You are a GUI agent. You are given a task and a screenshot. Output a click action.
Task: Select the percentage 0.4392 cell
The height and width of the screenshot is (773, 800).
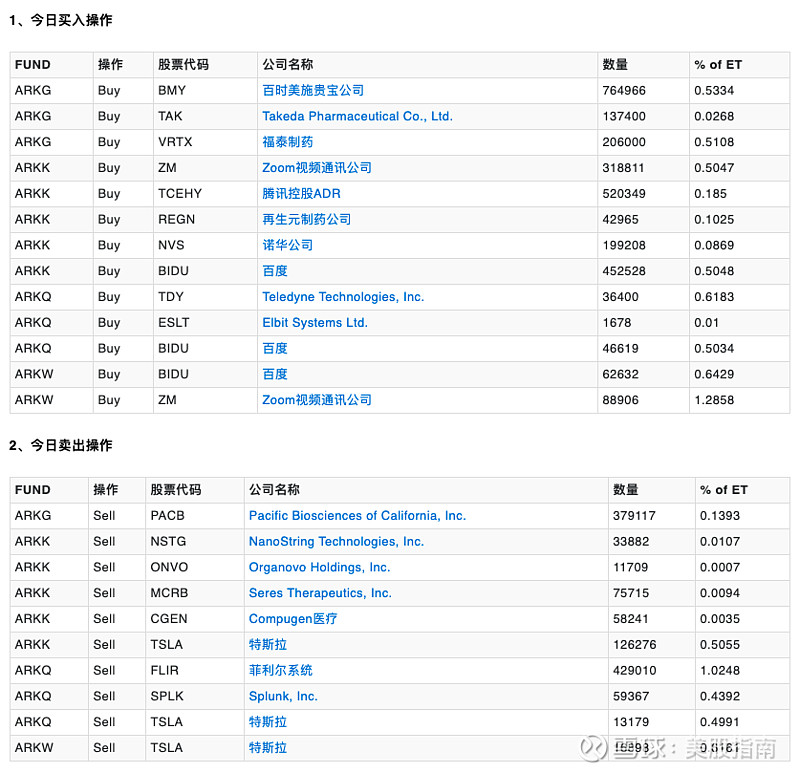click(x=742, y=696)
